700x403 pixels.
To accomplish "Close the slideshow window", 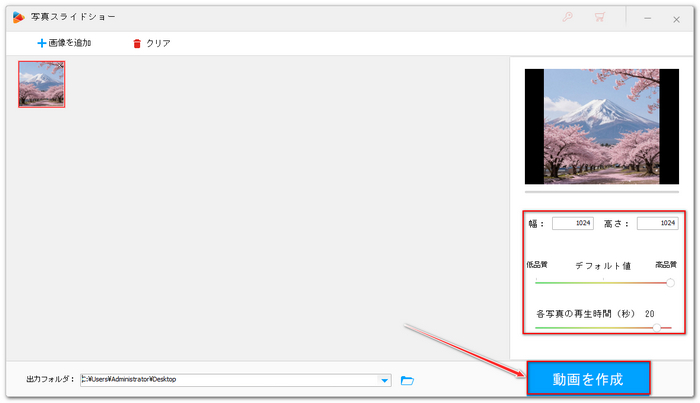I will pyautogui.click(x=676, y=19).
